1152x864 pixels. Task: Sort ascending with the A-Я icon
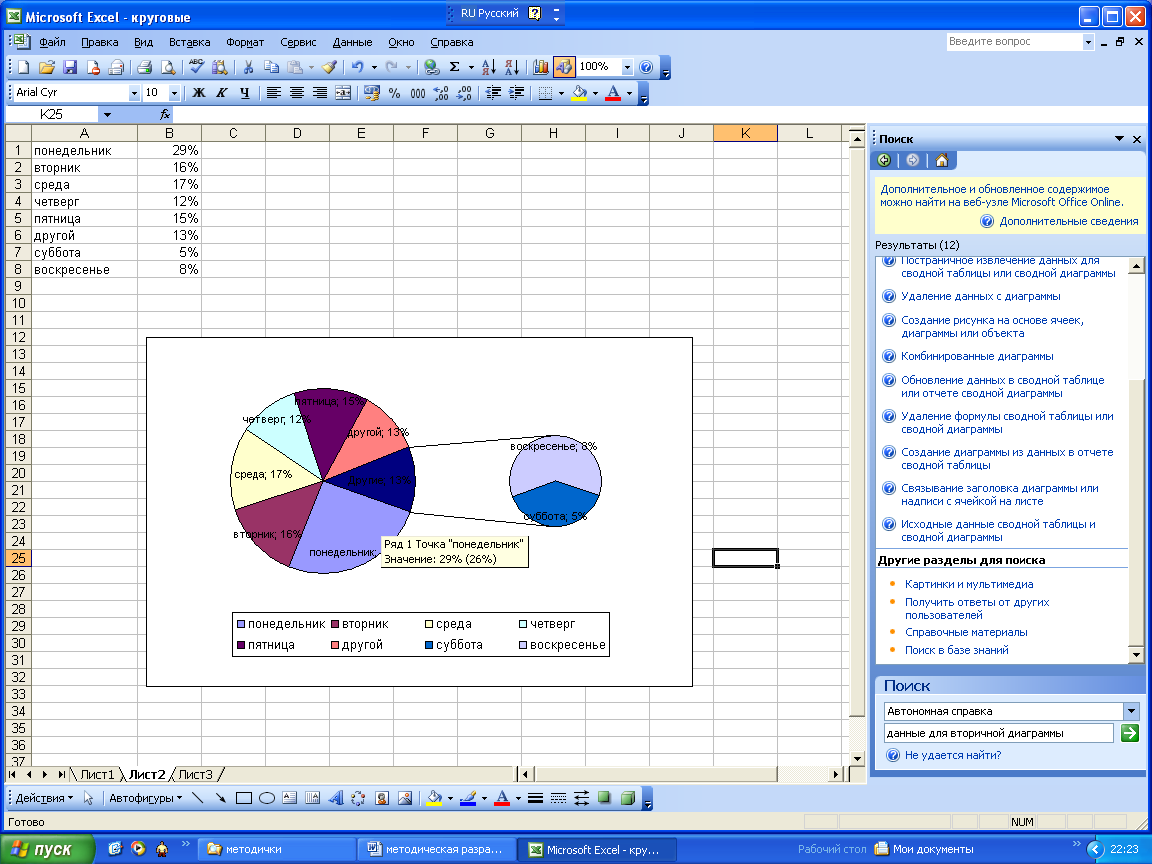click(489, 68)
